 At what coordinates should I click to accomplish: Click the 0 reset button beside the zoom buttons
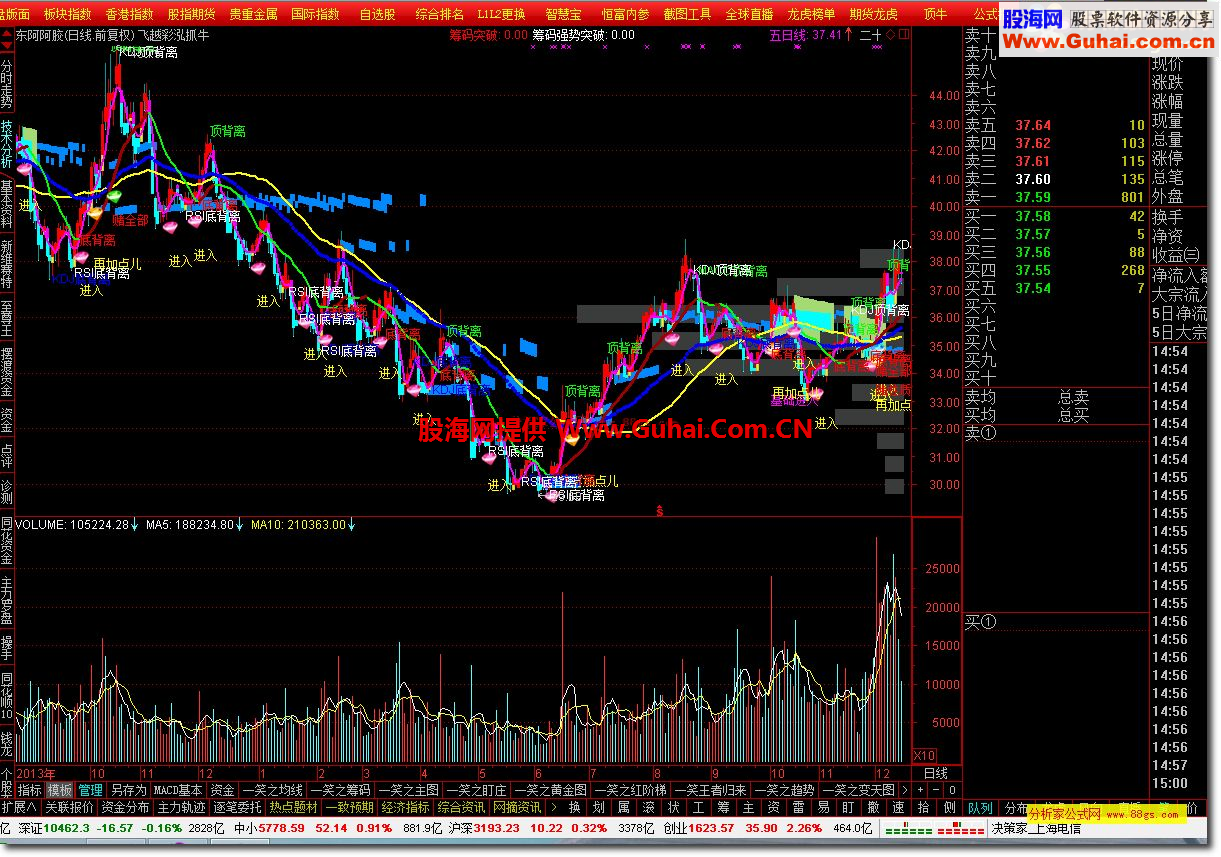pyautogui.click(x=952, y=790)
